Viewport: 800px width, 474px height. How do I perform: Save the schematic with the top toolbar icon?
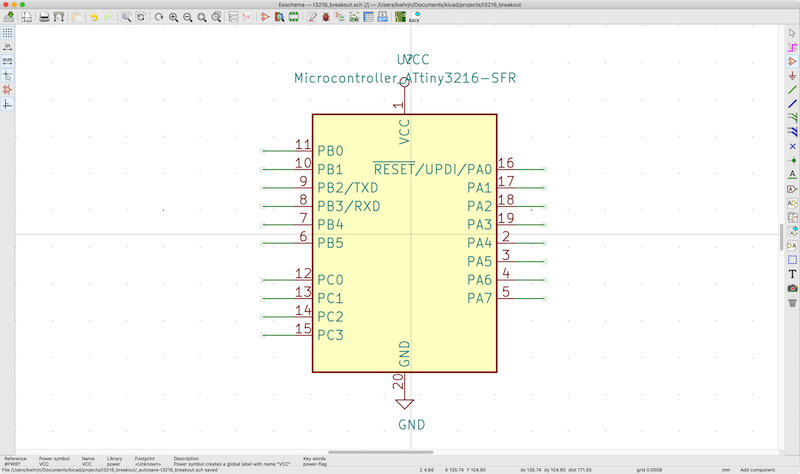pos(9,17)
